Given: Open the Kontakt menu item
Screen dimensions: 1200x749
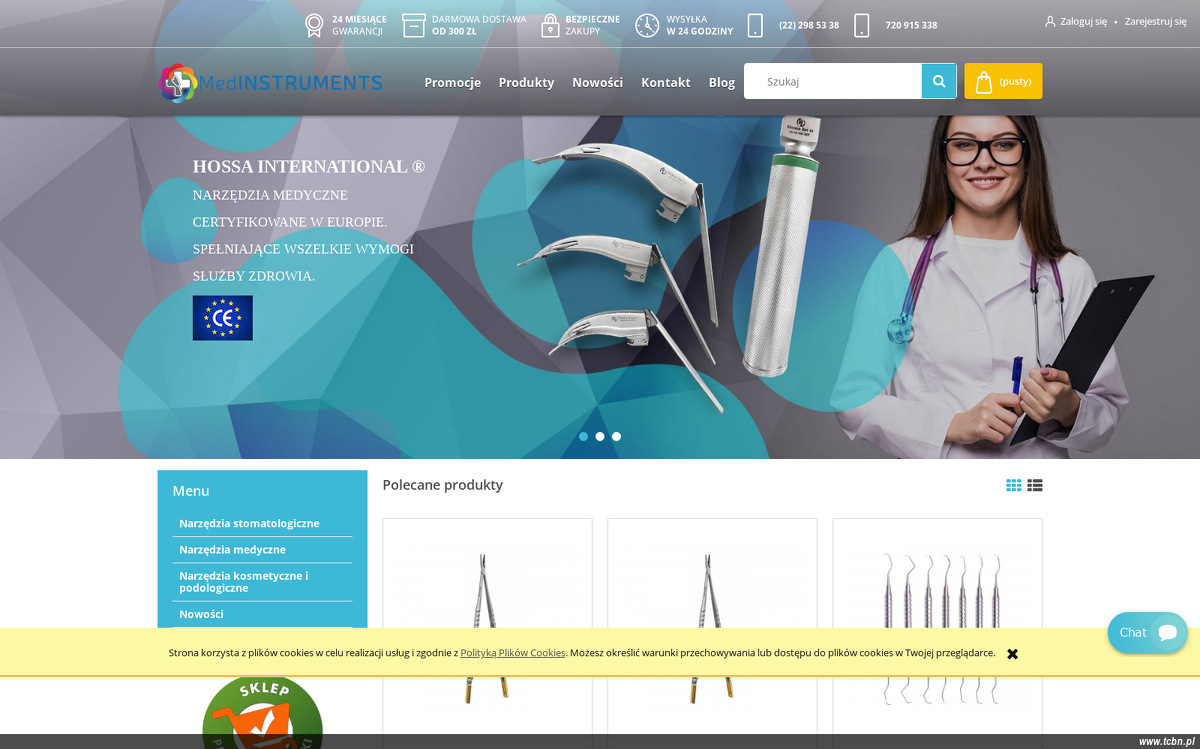Looking at the screenshot, I should pos(666,82).
